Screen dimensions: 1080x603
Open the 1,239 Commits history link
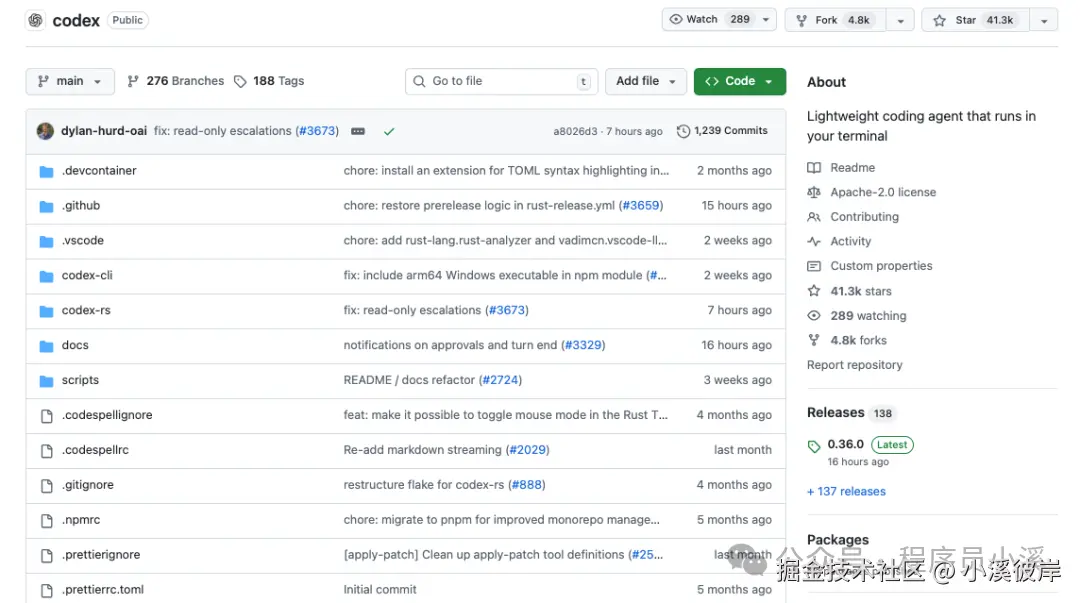[x=723, y=130]
